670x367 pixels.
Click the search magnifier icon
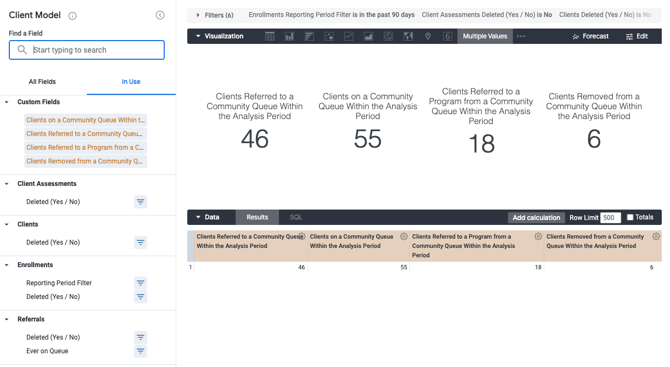click(x=22, y=50)
